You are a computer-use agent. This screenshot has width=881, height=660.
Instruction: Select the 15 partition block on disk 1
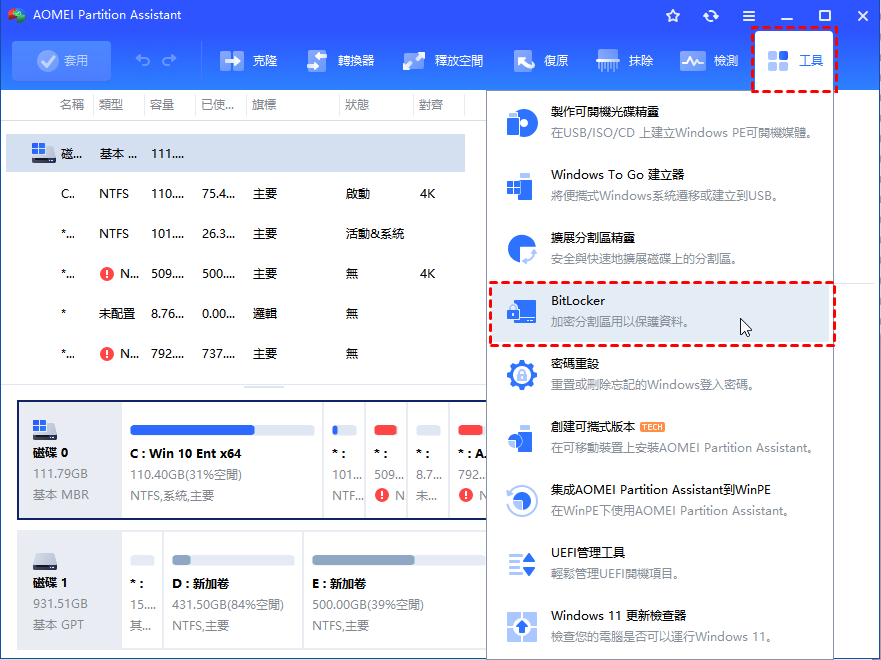142,590
